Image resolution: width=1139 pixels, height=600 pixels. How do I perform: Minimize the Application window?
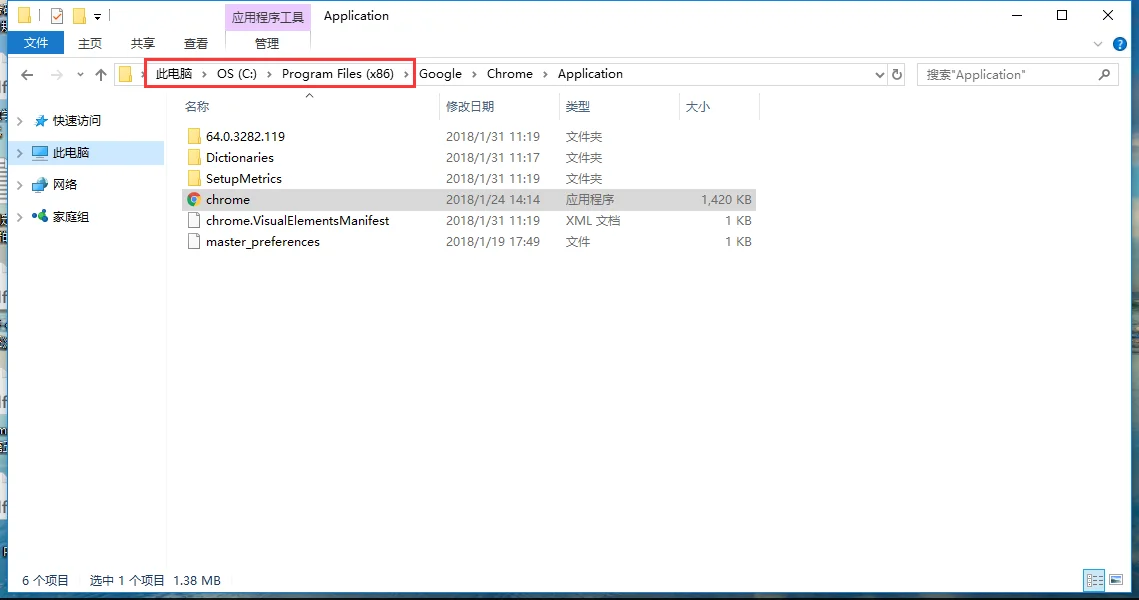pyautogui.click(x=1017, y=15)
